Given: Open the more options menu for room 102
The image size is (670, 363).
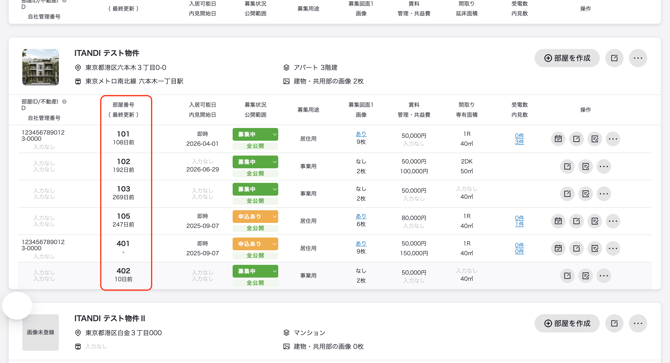Looking at the screenshot, I should tap(604, 166).
